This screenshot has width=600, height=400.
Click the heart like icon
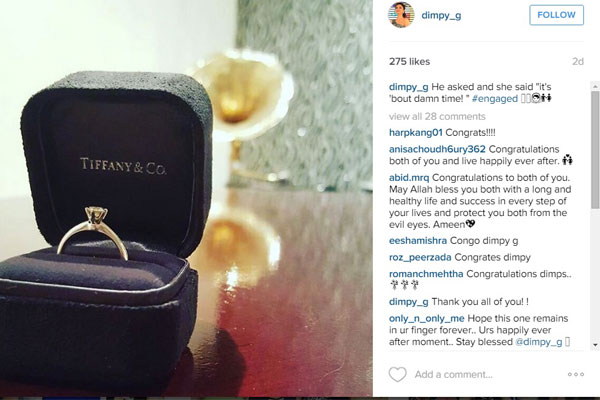point(398,374)
